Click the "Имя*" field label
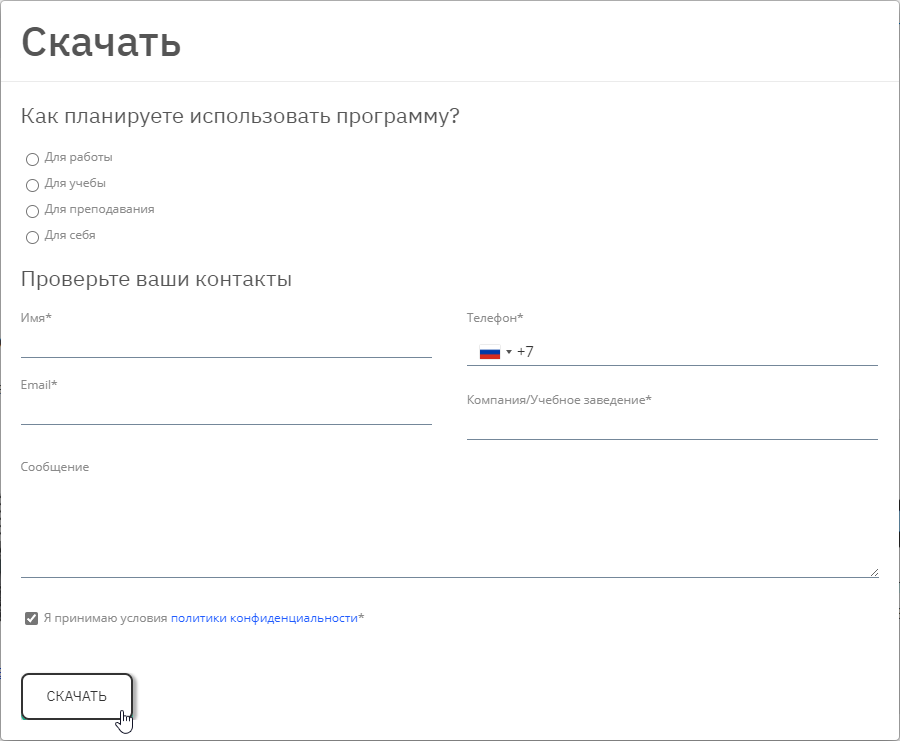Screen dimensions: 900x741 36,318
